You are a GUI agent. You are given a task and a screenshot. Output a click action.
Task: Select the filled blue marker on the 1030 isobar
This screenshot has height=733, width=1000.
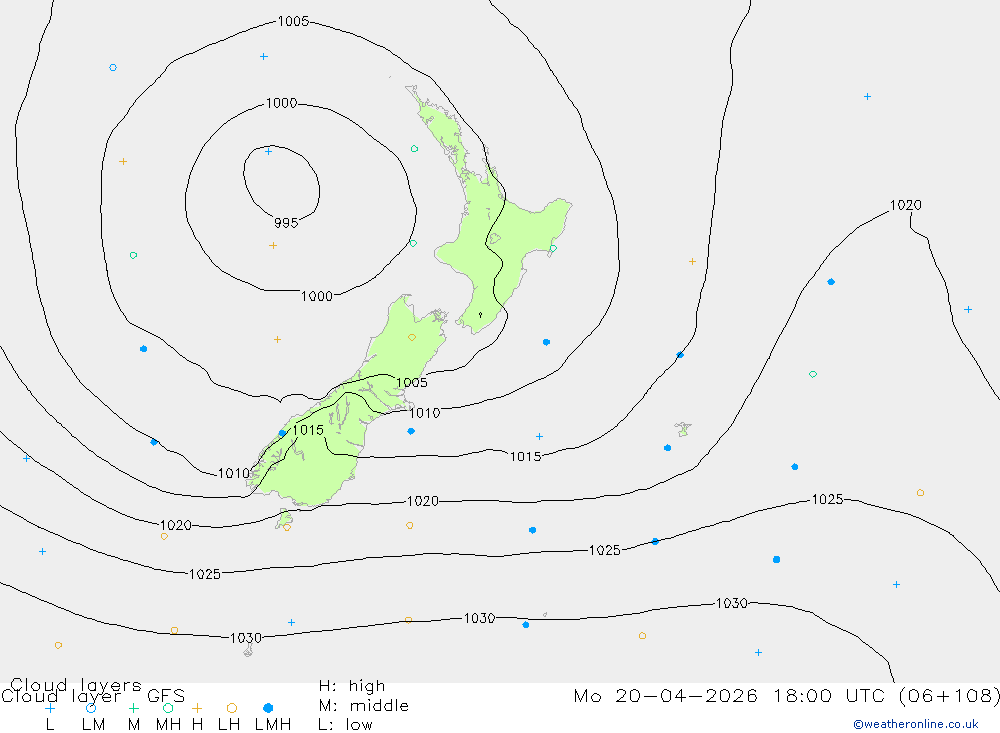tap(526, 625)
